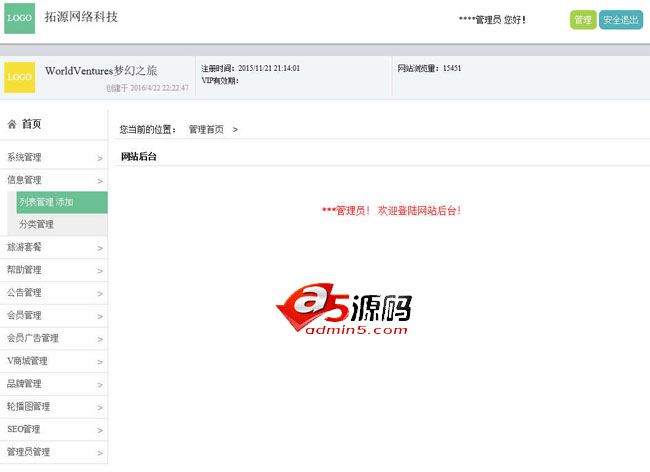Expand the 系统管理 arrow
The width and height of the screenshot is (650, 472).
pyautogui.click(x=100, y=158)
